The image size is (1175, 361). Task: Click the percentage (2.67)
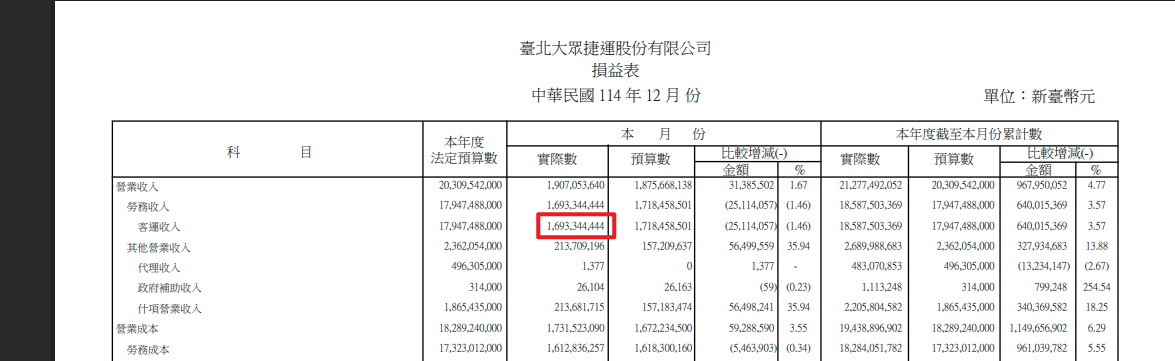pyautogui.click(x=1096, y=267)
